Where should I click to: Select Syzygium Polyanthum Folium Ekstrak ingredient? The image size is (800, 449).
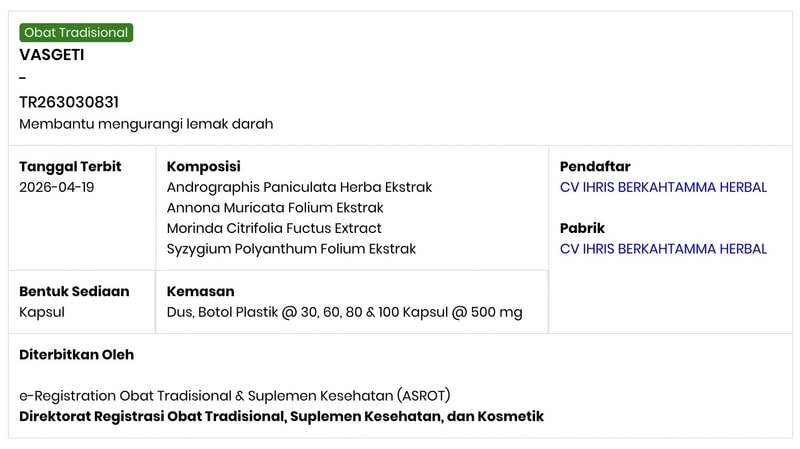coord(291,250)
